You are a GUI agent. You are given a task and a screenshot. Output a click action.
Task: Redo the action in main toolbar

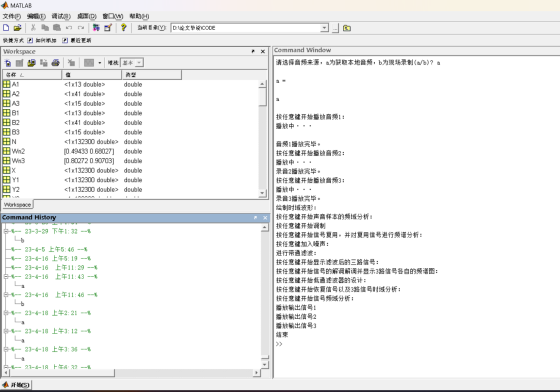tap(81, 28)
